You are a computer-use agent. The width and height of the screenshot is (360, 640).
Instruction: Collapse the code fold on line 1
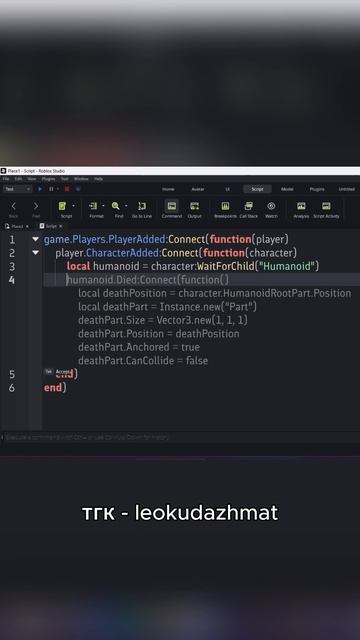(36, 239)
